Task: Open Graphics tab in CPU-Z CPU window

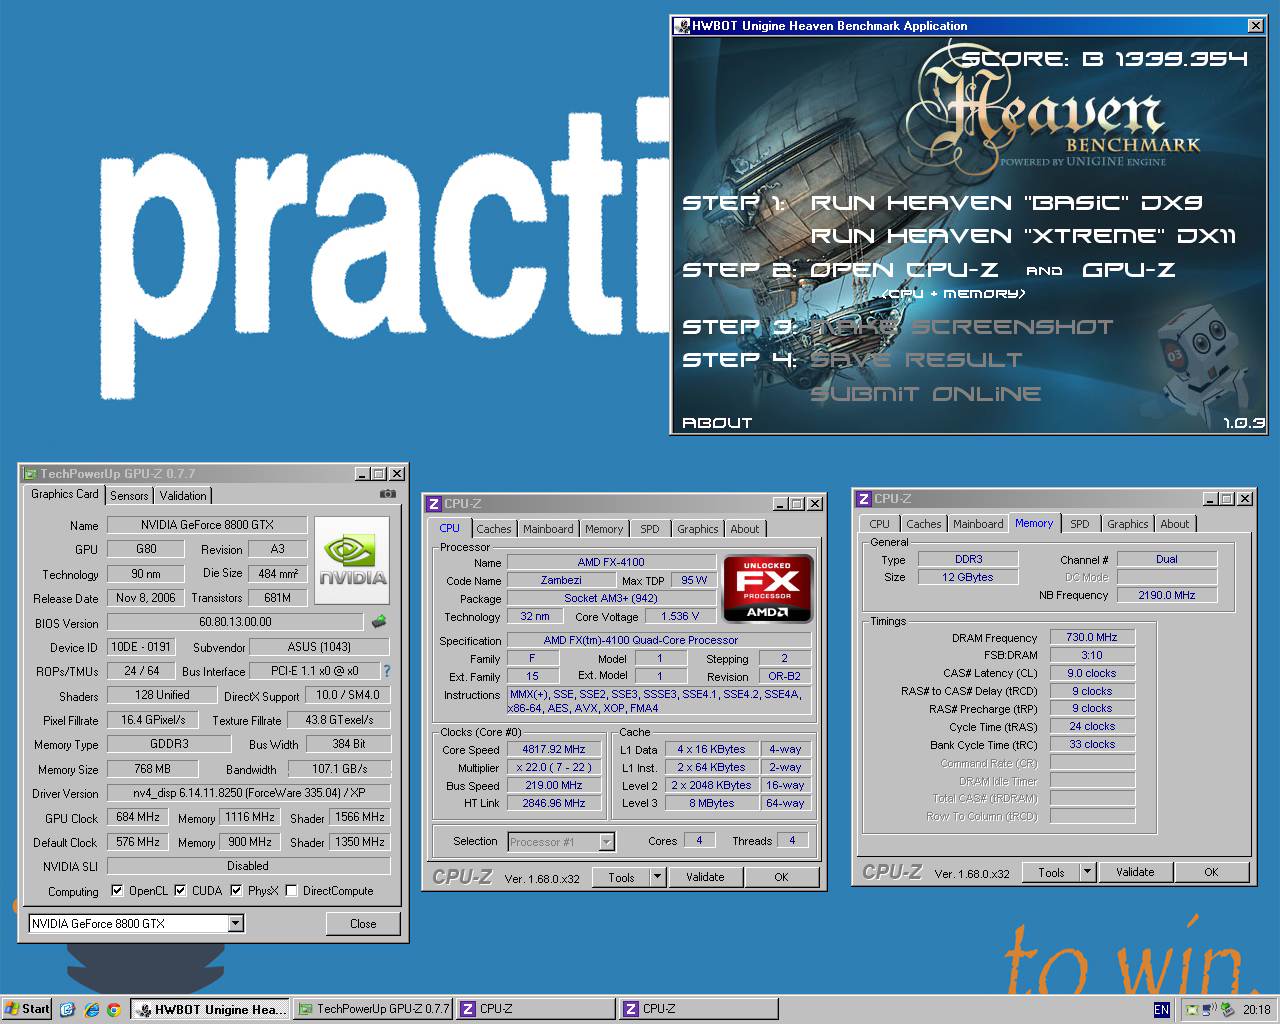Action: (698, 529)
